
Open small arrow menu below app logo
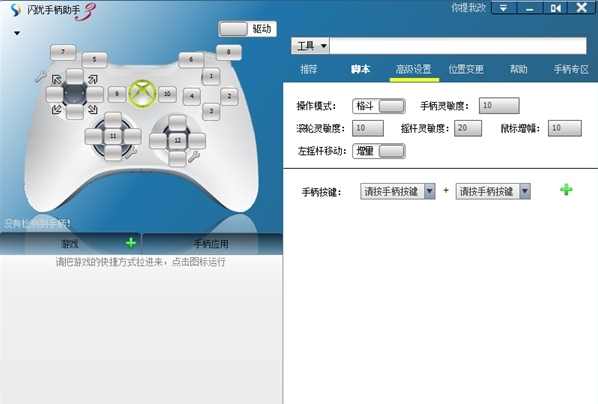coord(17,33)
